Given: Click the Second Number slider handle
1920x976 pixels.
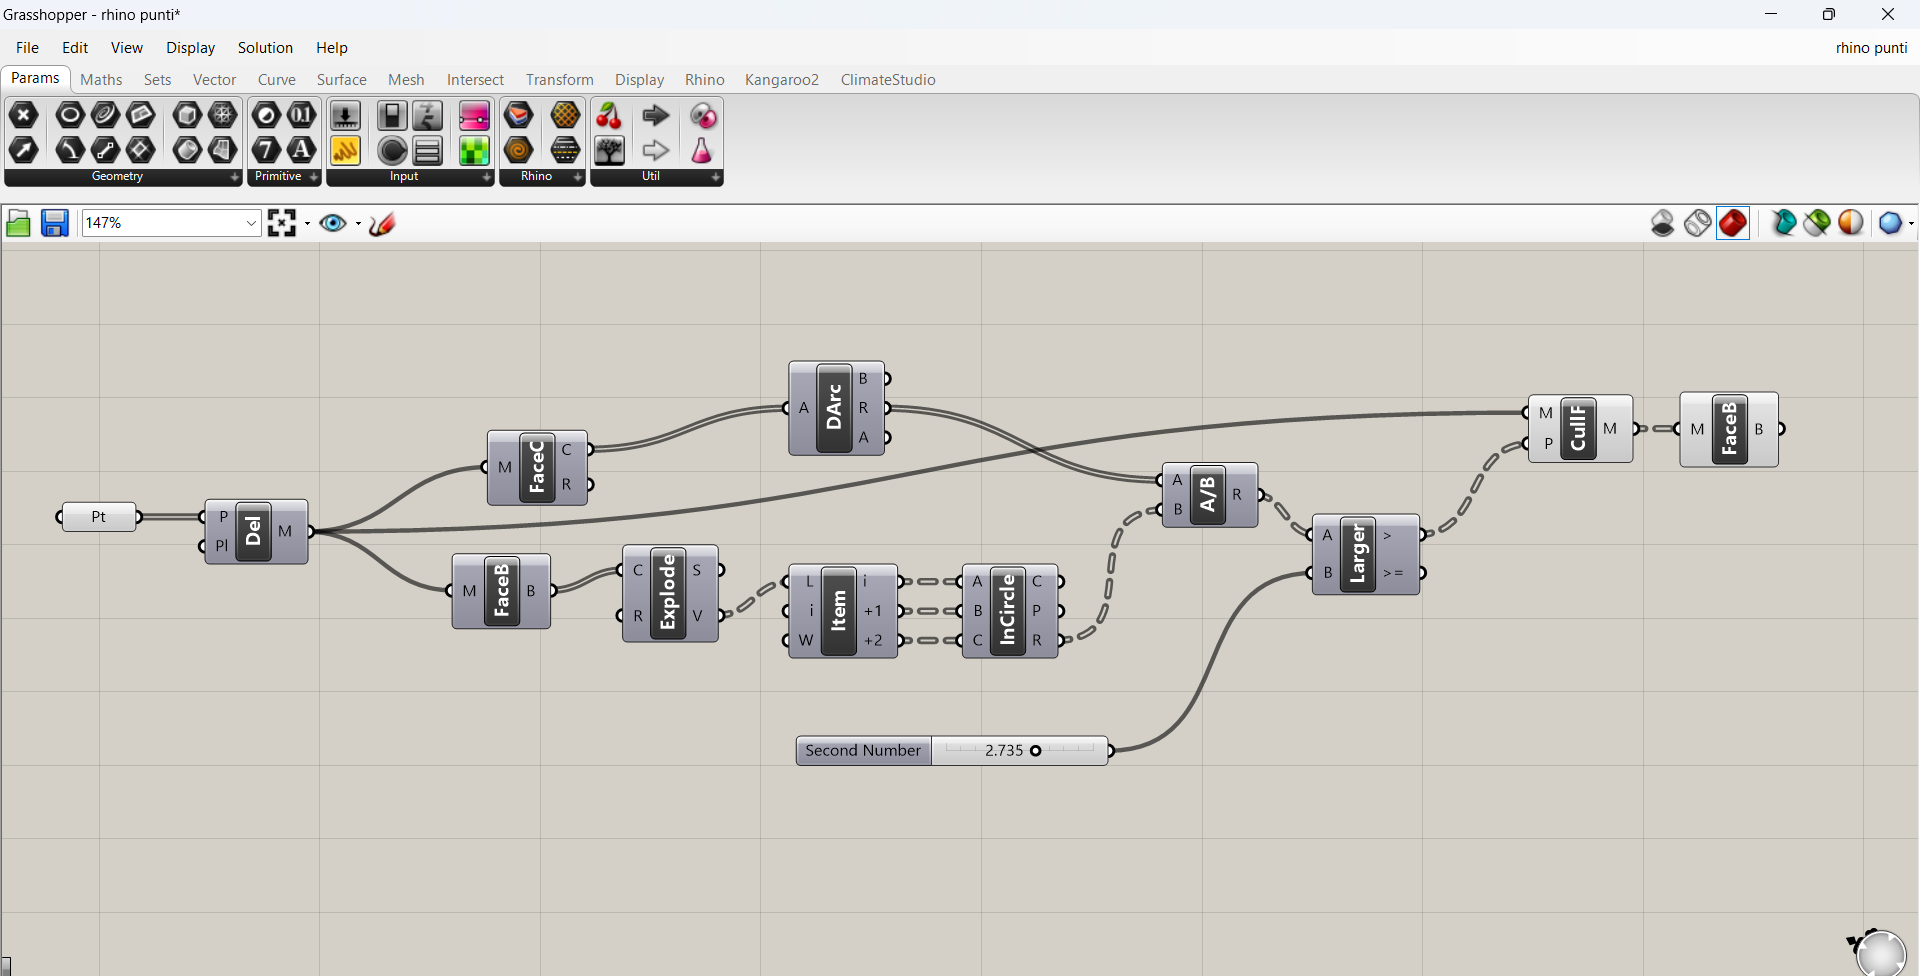Looking at the screenshot, I should click(1036, 751).
